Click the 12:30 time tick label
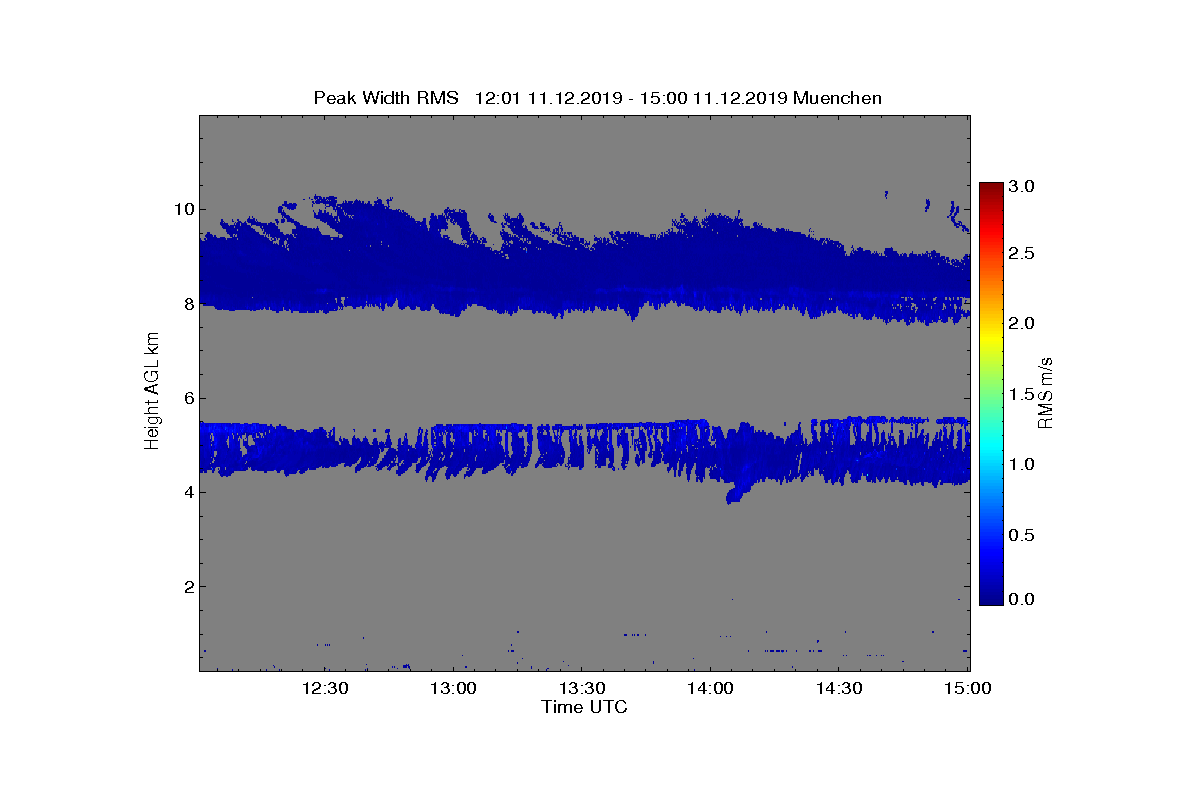Viewport: 1200px width, 800px height. tap(325, 688)
